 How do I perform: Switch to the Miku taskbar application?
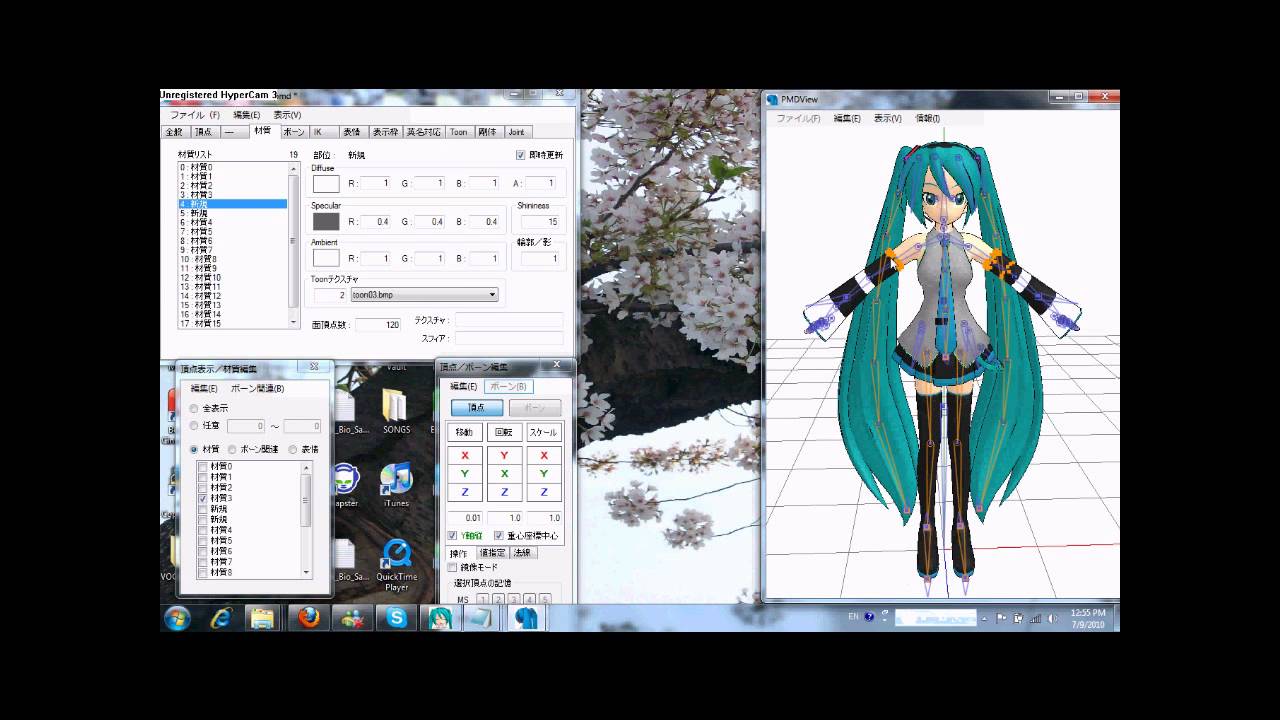pos(440,618)
